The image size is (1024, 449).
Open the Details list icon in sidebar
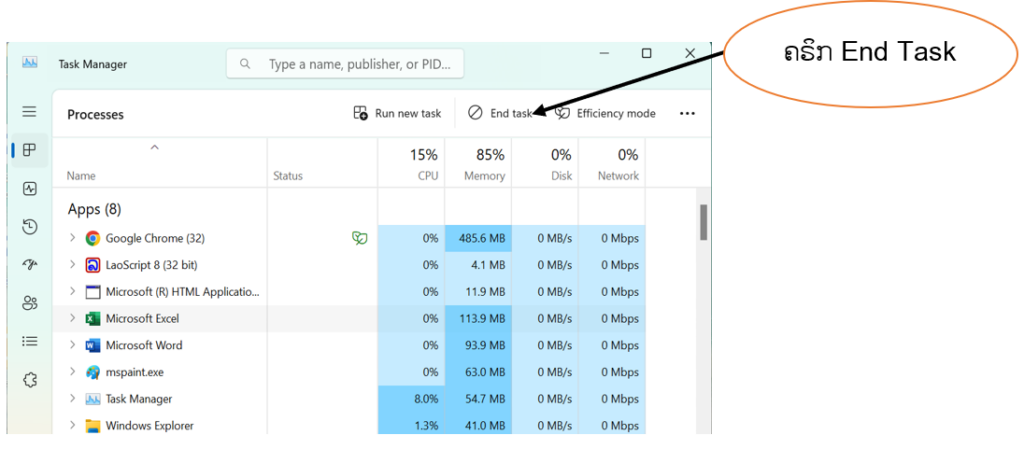30,341
